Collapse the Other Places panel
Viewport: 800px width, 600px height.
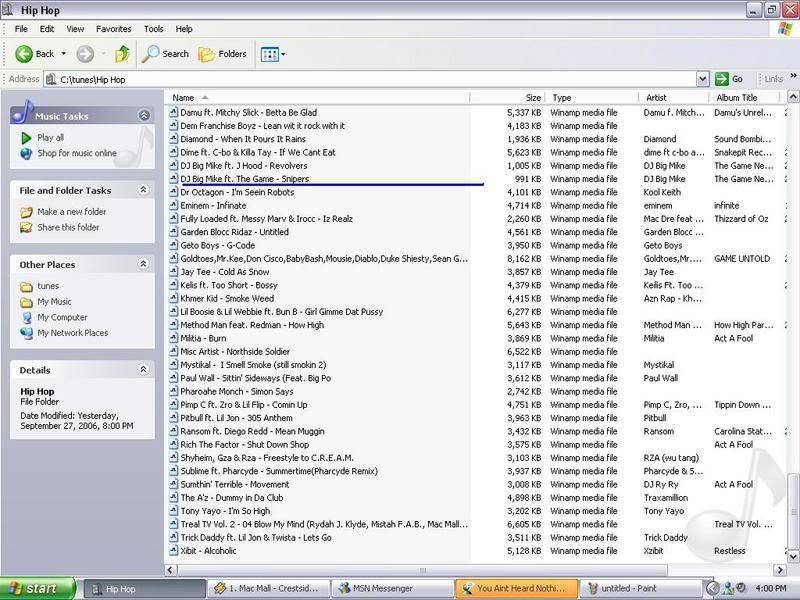point(144,264)
